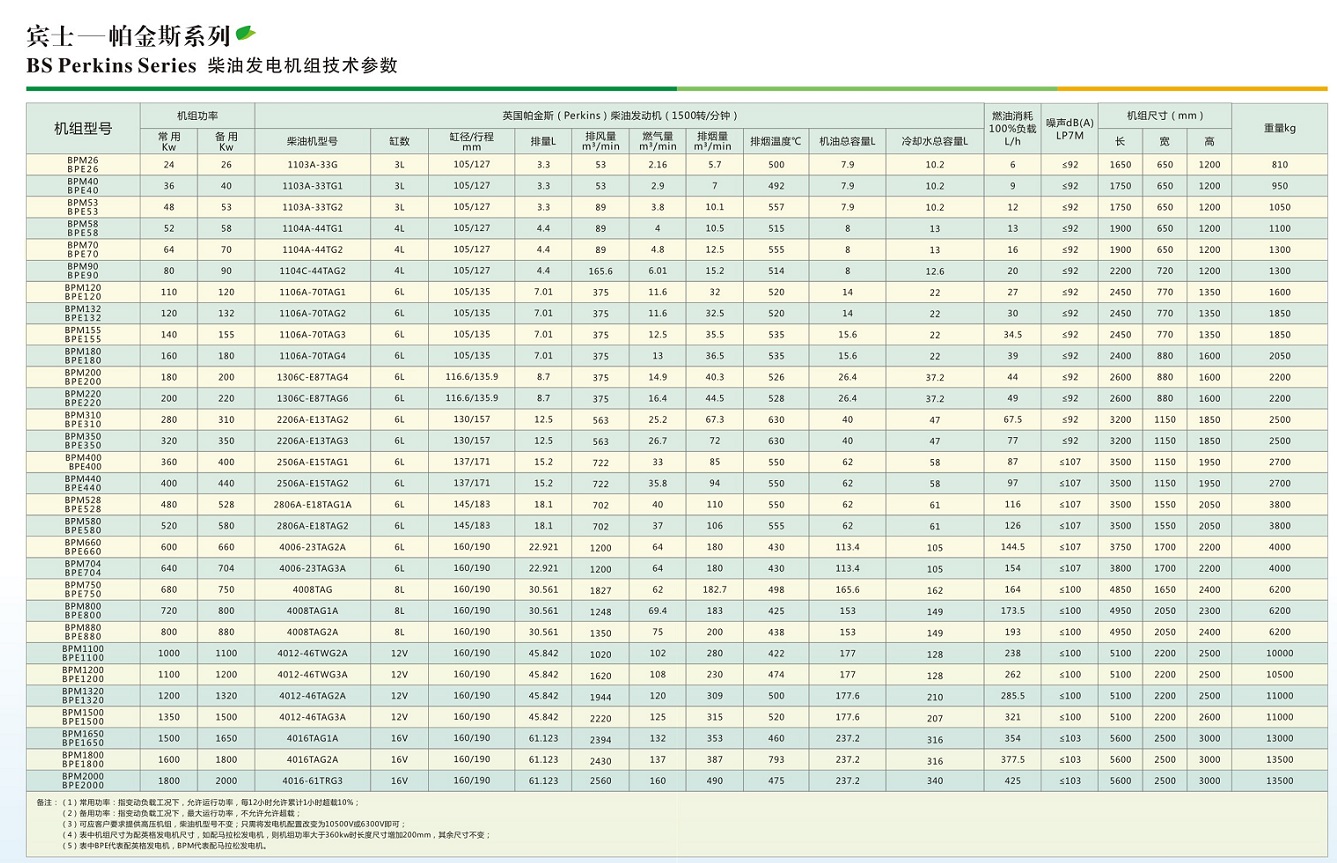
Task: Click engine model "2206A-E13TAG3"
Action: 312,441
